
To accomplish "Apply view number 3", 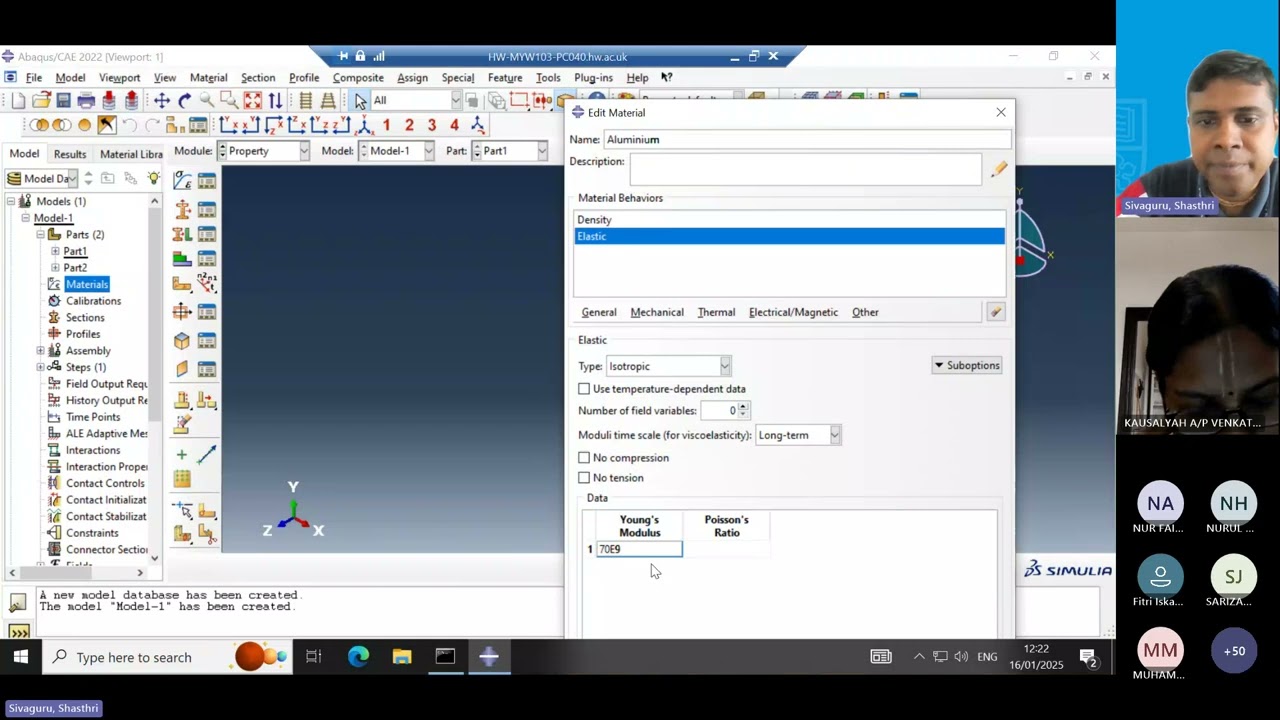I will click(x=432, y=125).
